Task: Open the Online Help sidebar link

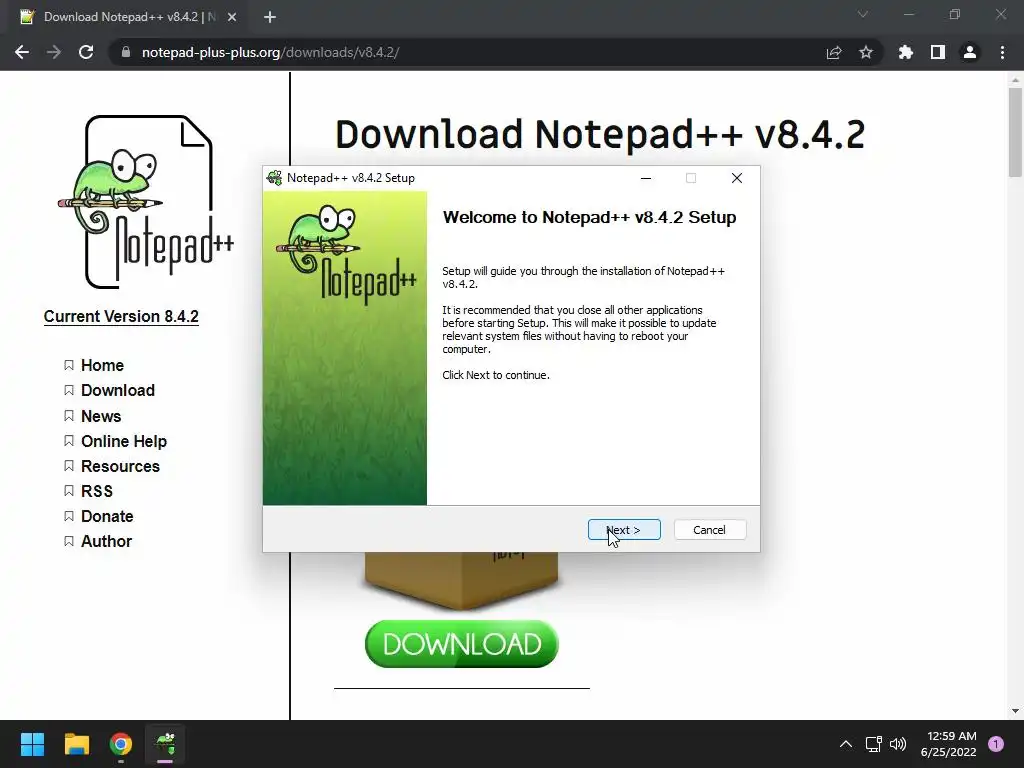Action: pyautogui.click(x=123, y=441)
